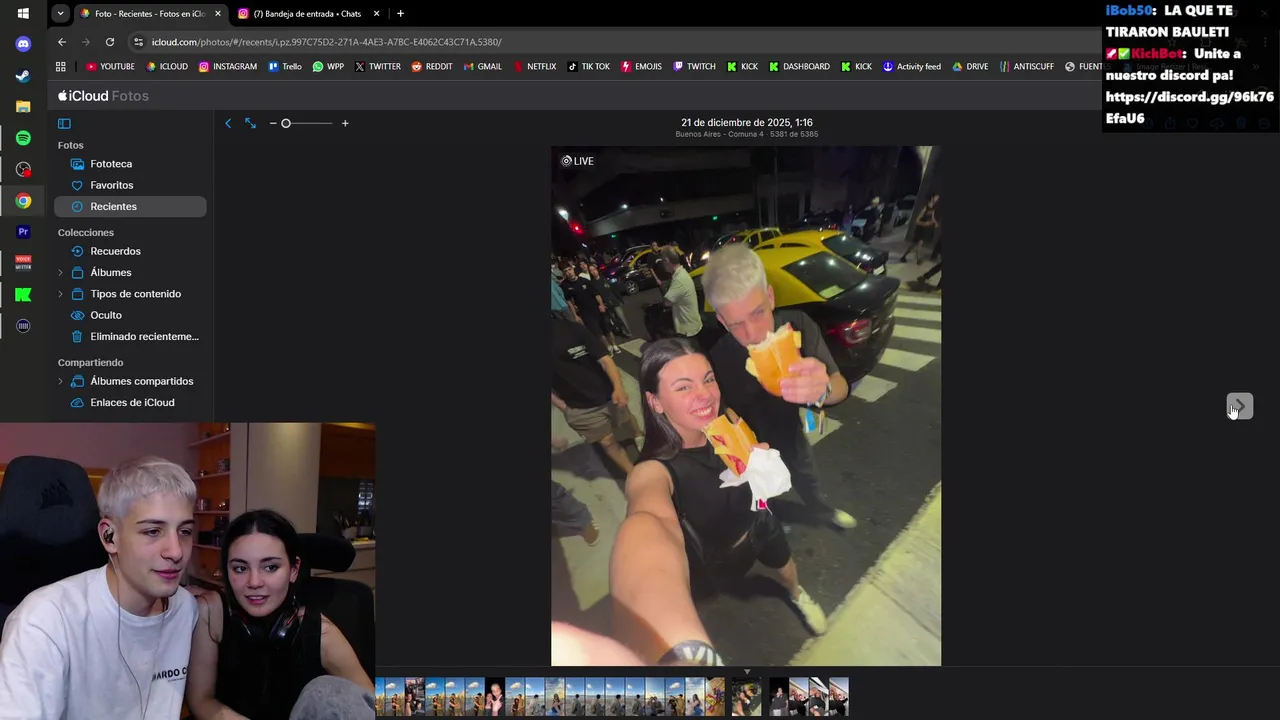Expand the Tipos de contenido chevron
1280x720 pixels.
[x=60, y=294]
